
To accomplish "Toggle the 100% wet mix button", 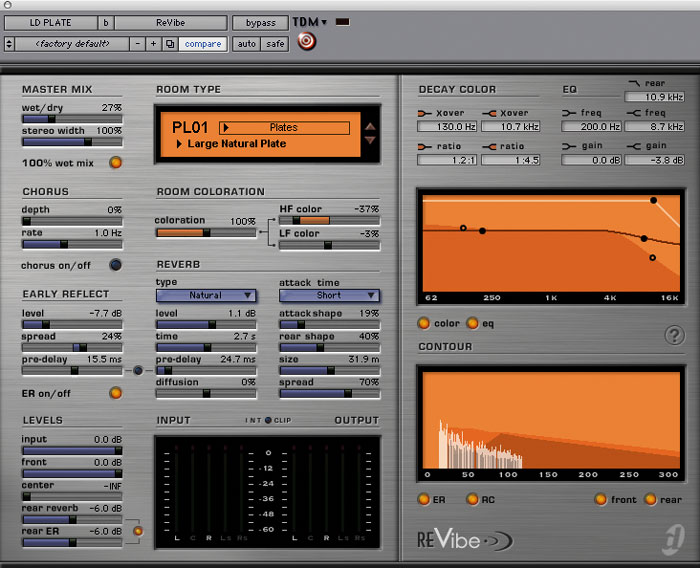I will pyautogui.click(x=115, y=162).
